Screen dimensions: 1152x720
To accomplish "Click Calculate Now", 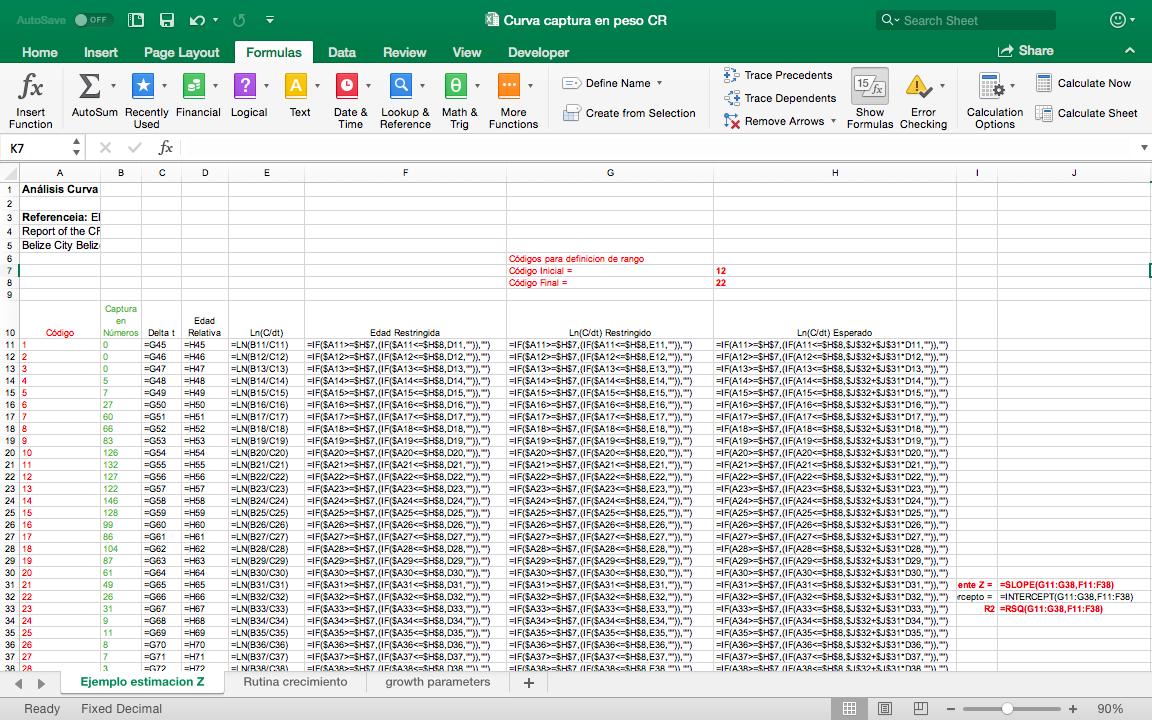I will [1084, 83].
